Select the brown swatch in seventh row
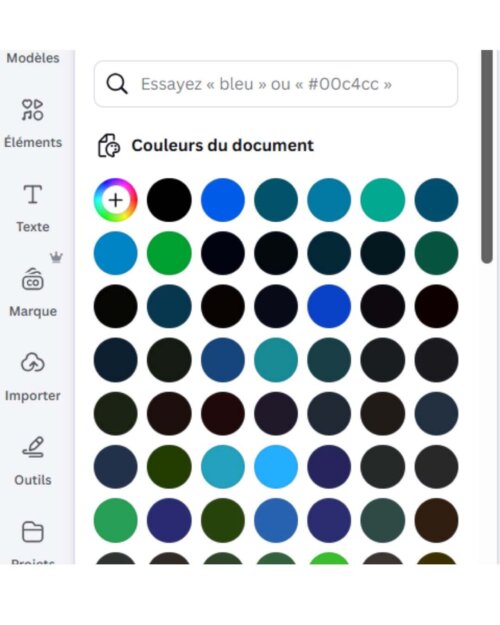This screenshot has height=625, width=500. 436,520
